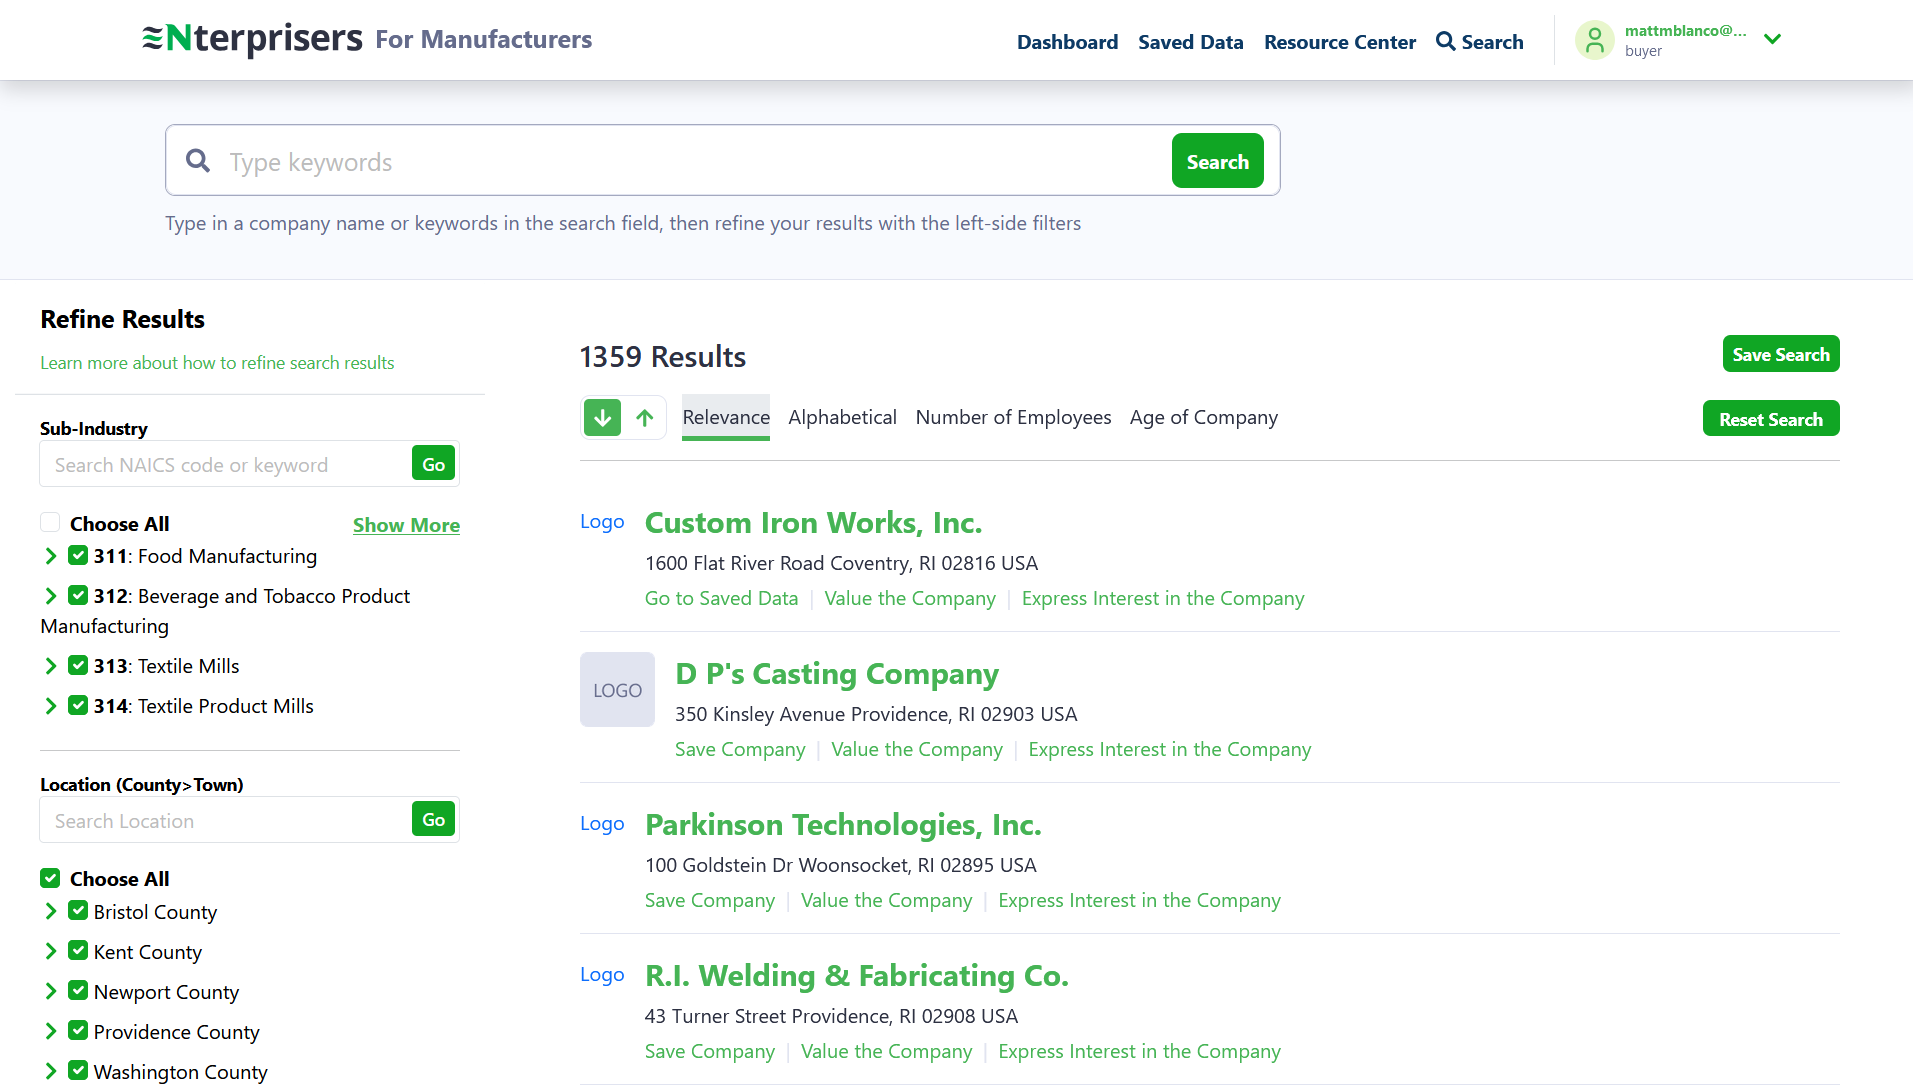This screenshot has width=1913, height=1088.
Task: Click D P's Casting Company logo placeholder
Action: pos(617,690)
